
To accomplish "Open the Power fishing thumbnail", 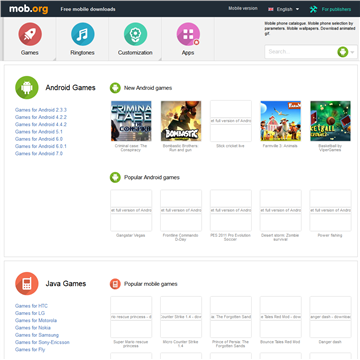I will (x=330, y=210).
